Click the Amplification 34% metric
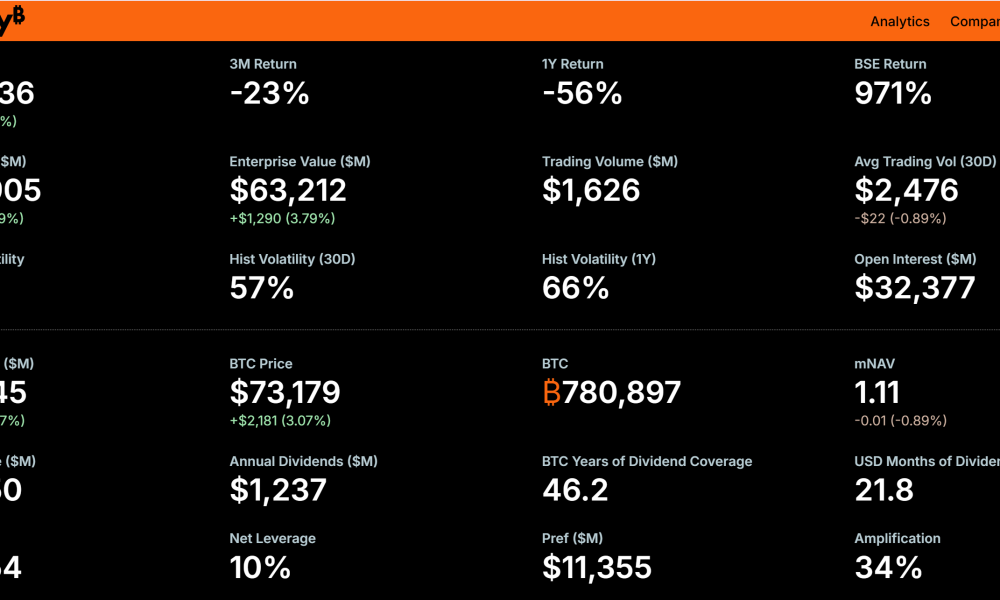Screen dimensions: 1000x600 coord(888,568)
